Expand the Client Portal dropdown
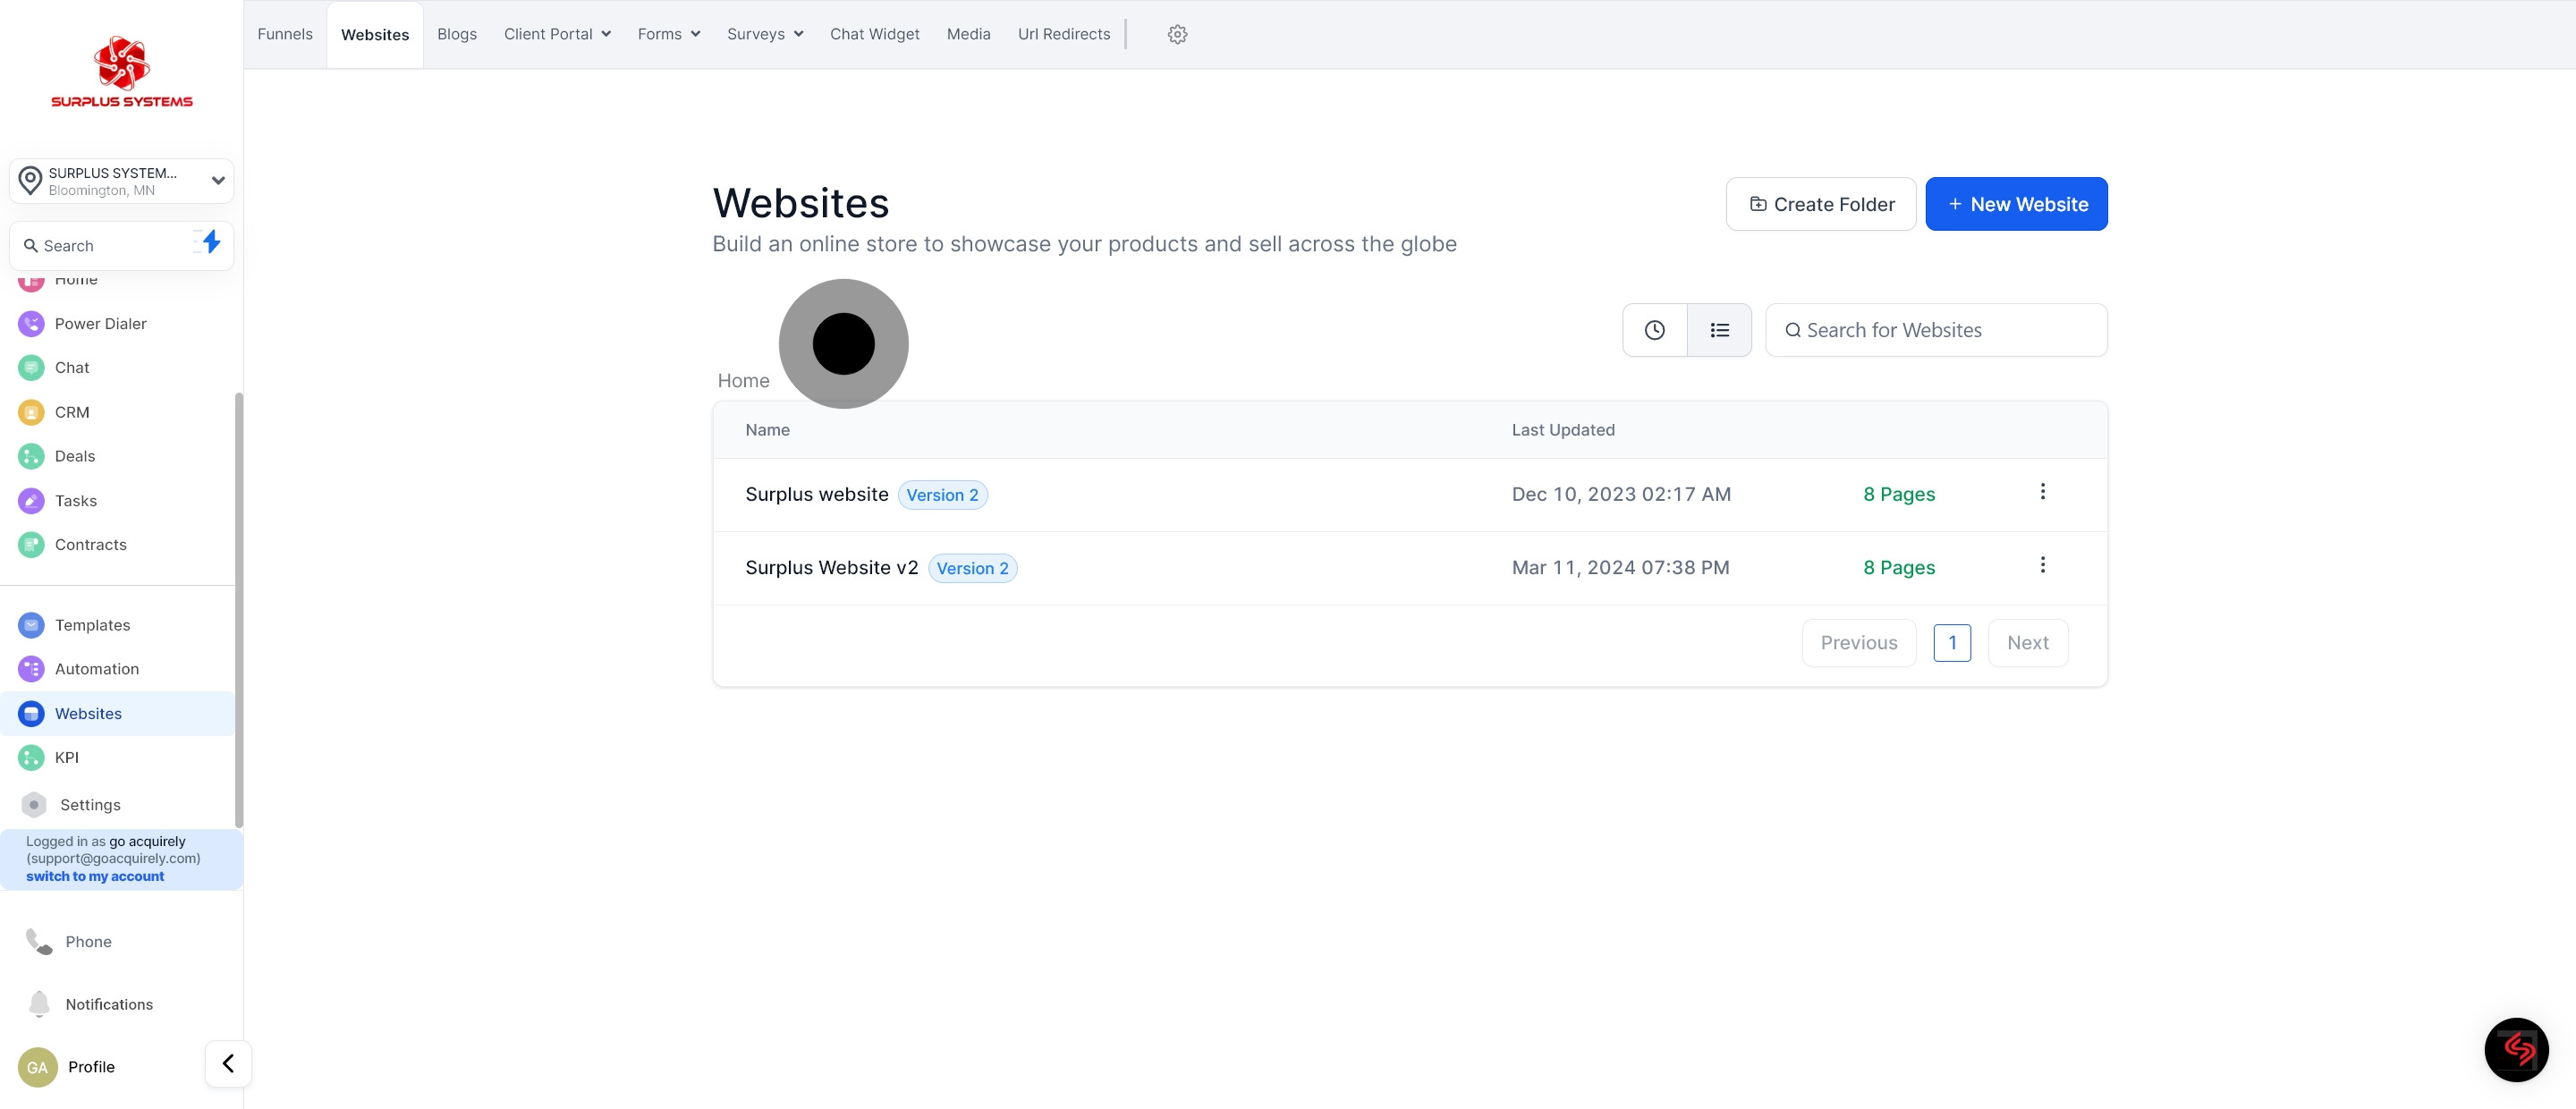 [557, 33]
